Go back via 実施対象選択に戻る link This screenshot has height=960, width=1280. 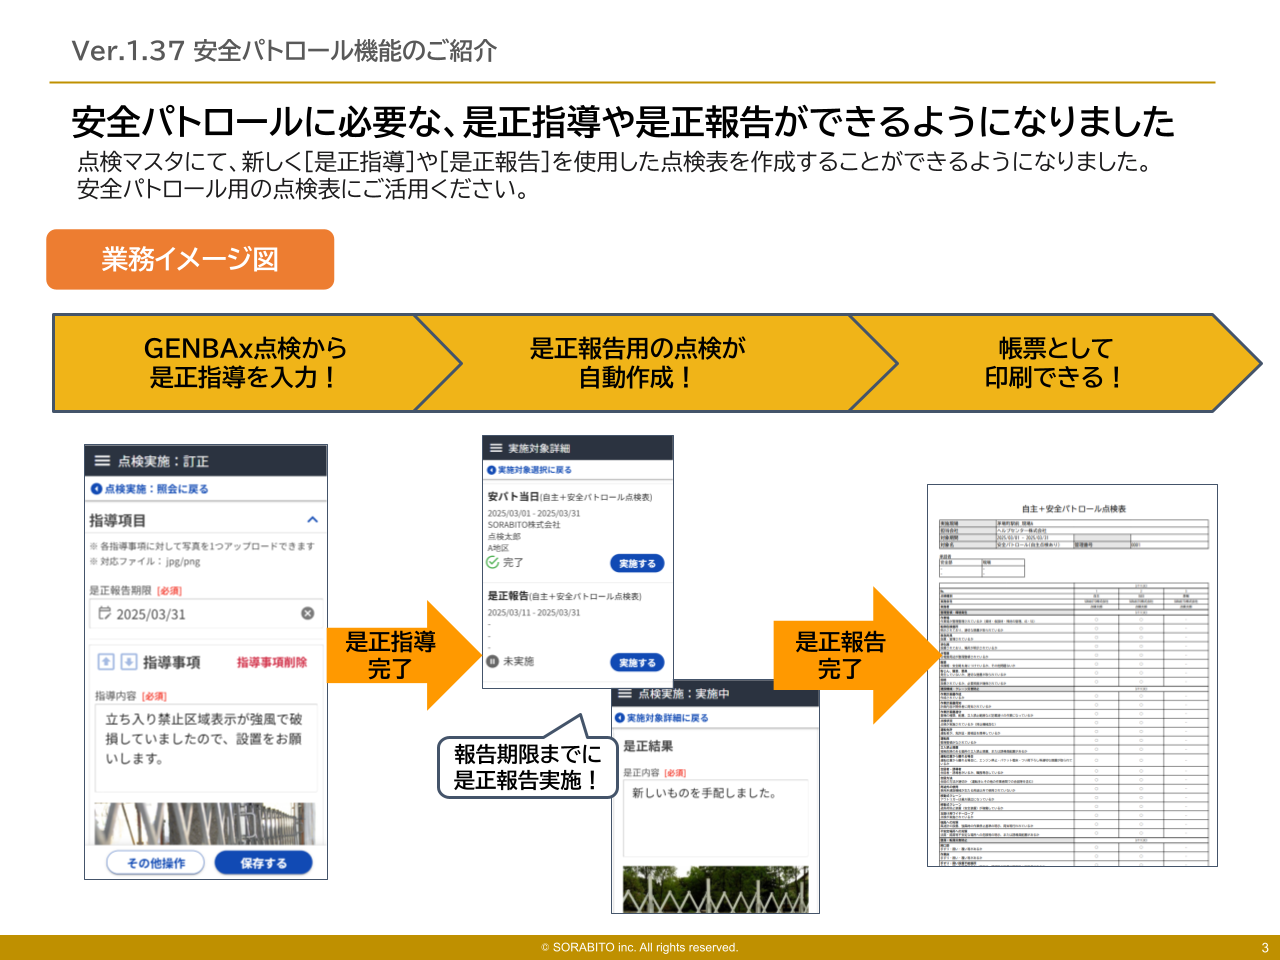pos(536,470)
